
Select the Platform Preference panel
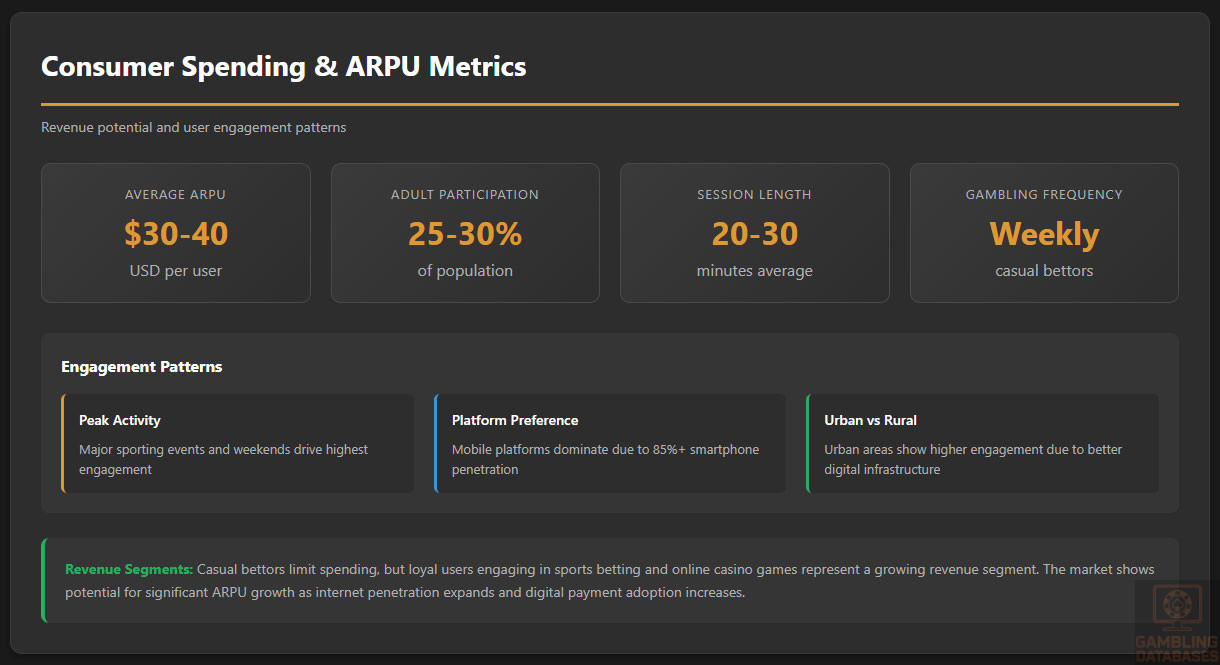coord(610,443)
